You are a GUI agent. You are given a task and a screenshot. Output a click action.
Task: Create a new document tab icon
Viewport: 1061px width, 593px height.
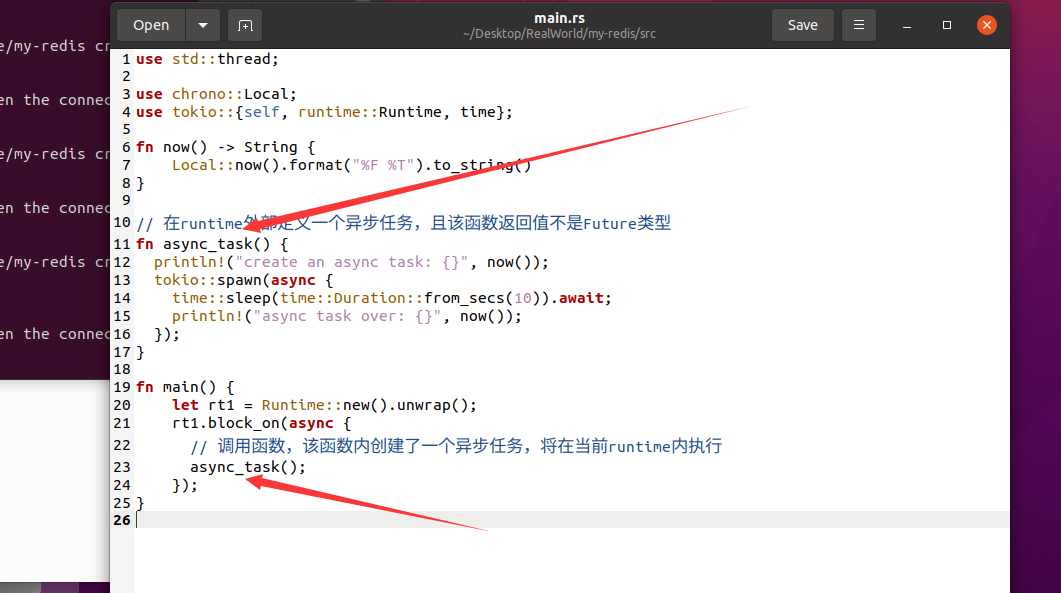[x=245, y=25]
